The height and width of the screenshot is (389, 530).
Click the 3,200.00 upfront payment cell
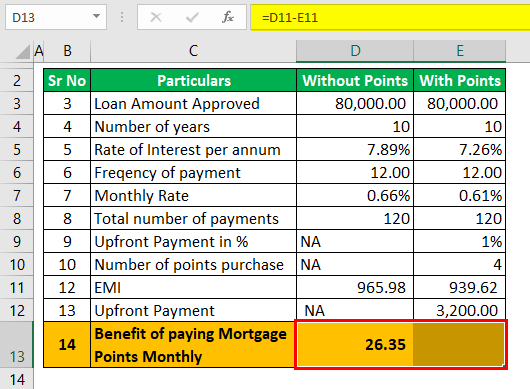[460, 310]
